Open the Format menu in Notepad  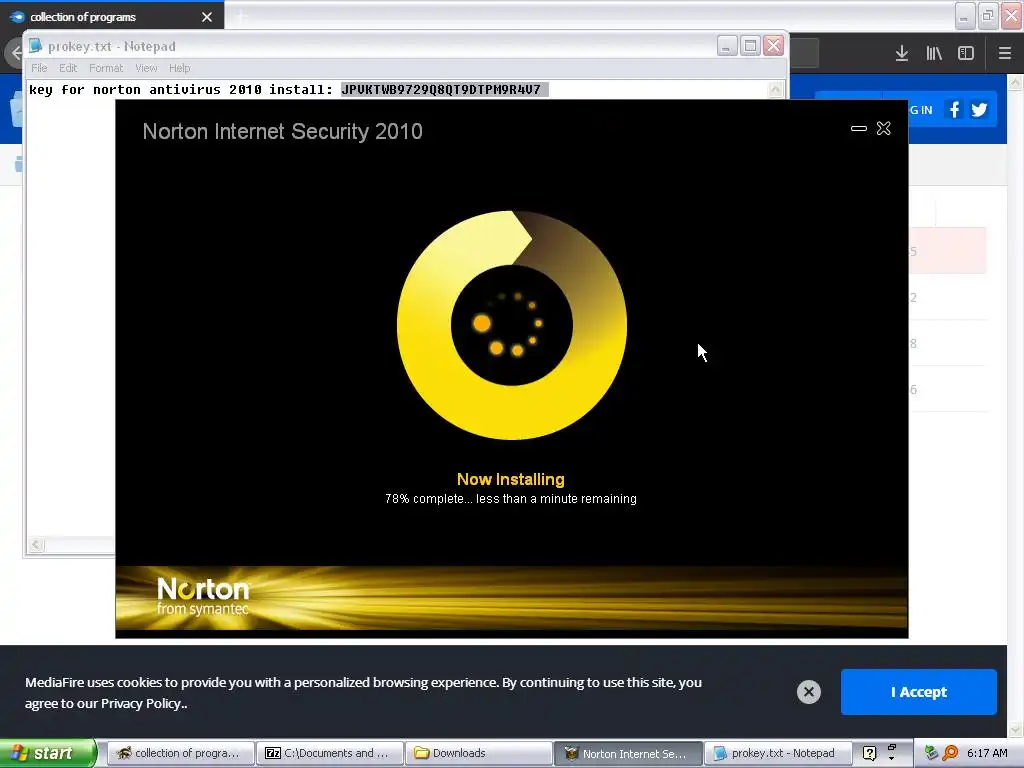[x=106, y=68]
